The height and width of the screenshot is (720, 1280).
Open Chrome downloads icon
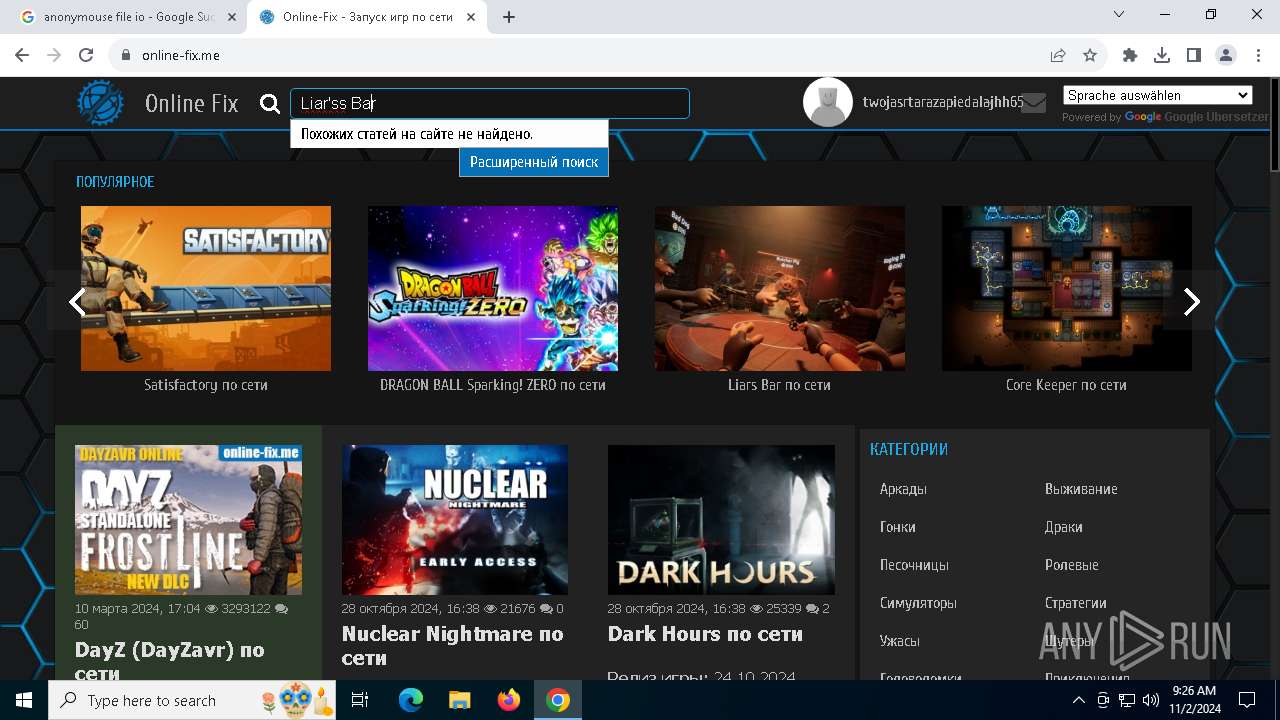coord(1162,55)
